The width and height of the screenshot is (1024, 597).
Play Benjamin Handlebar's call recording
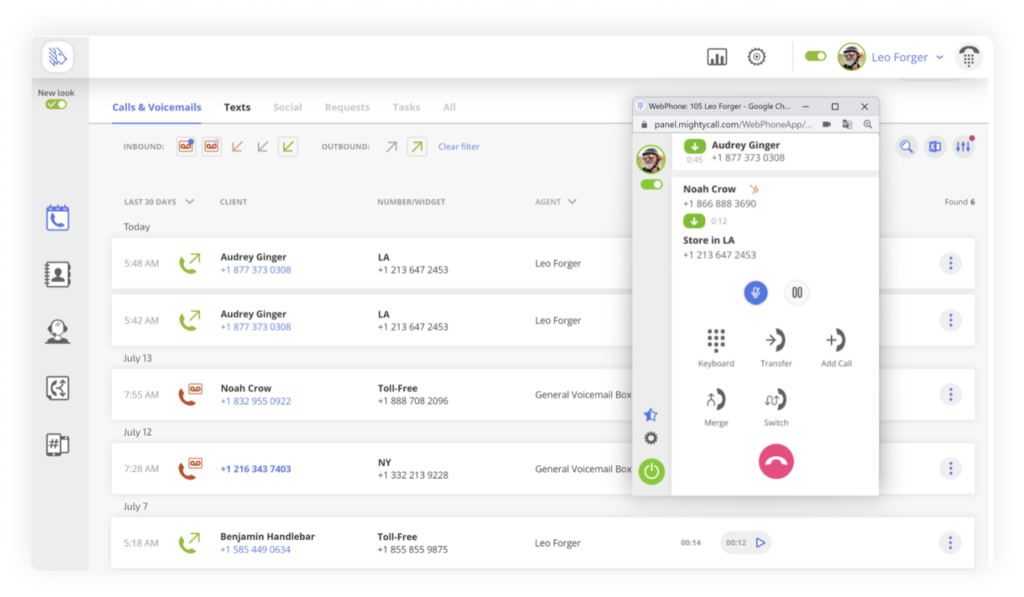pyautogui.click(x=763, y=542)
